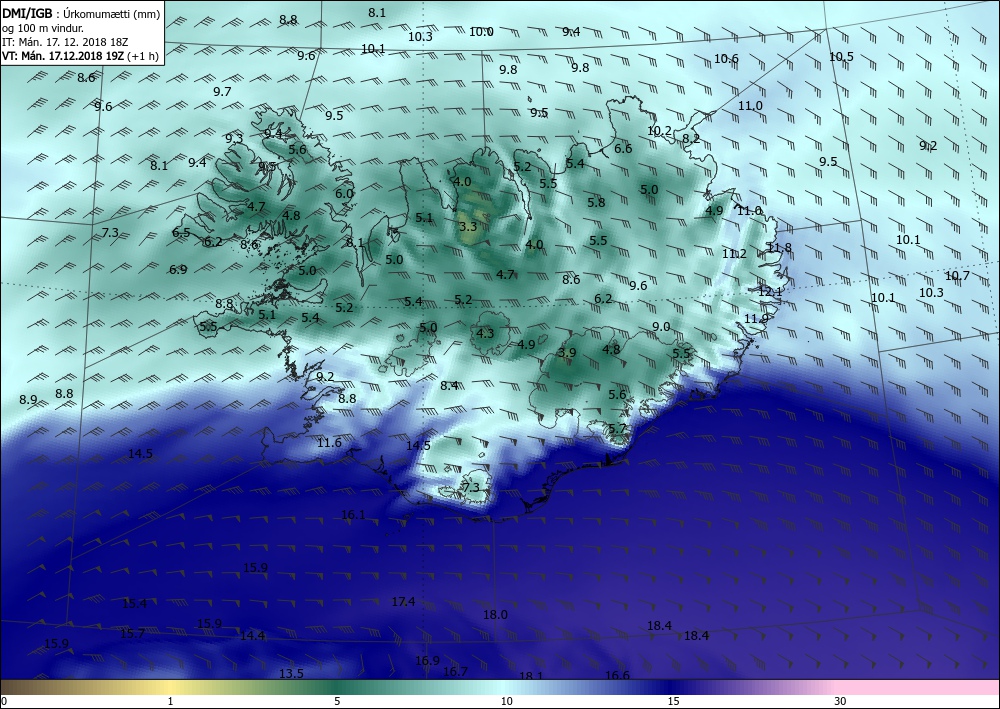Click the colour scale label "1"

point(170,701)
